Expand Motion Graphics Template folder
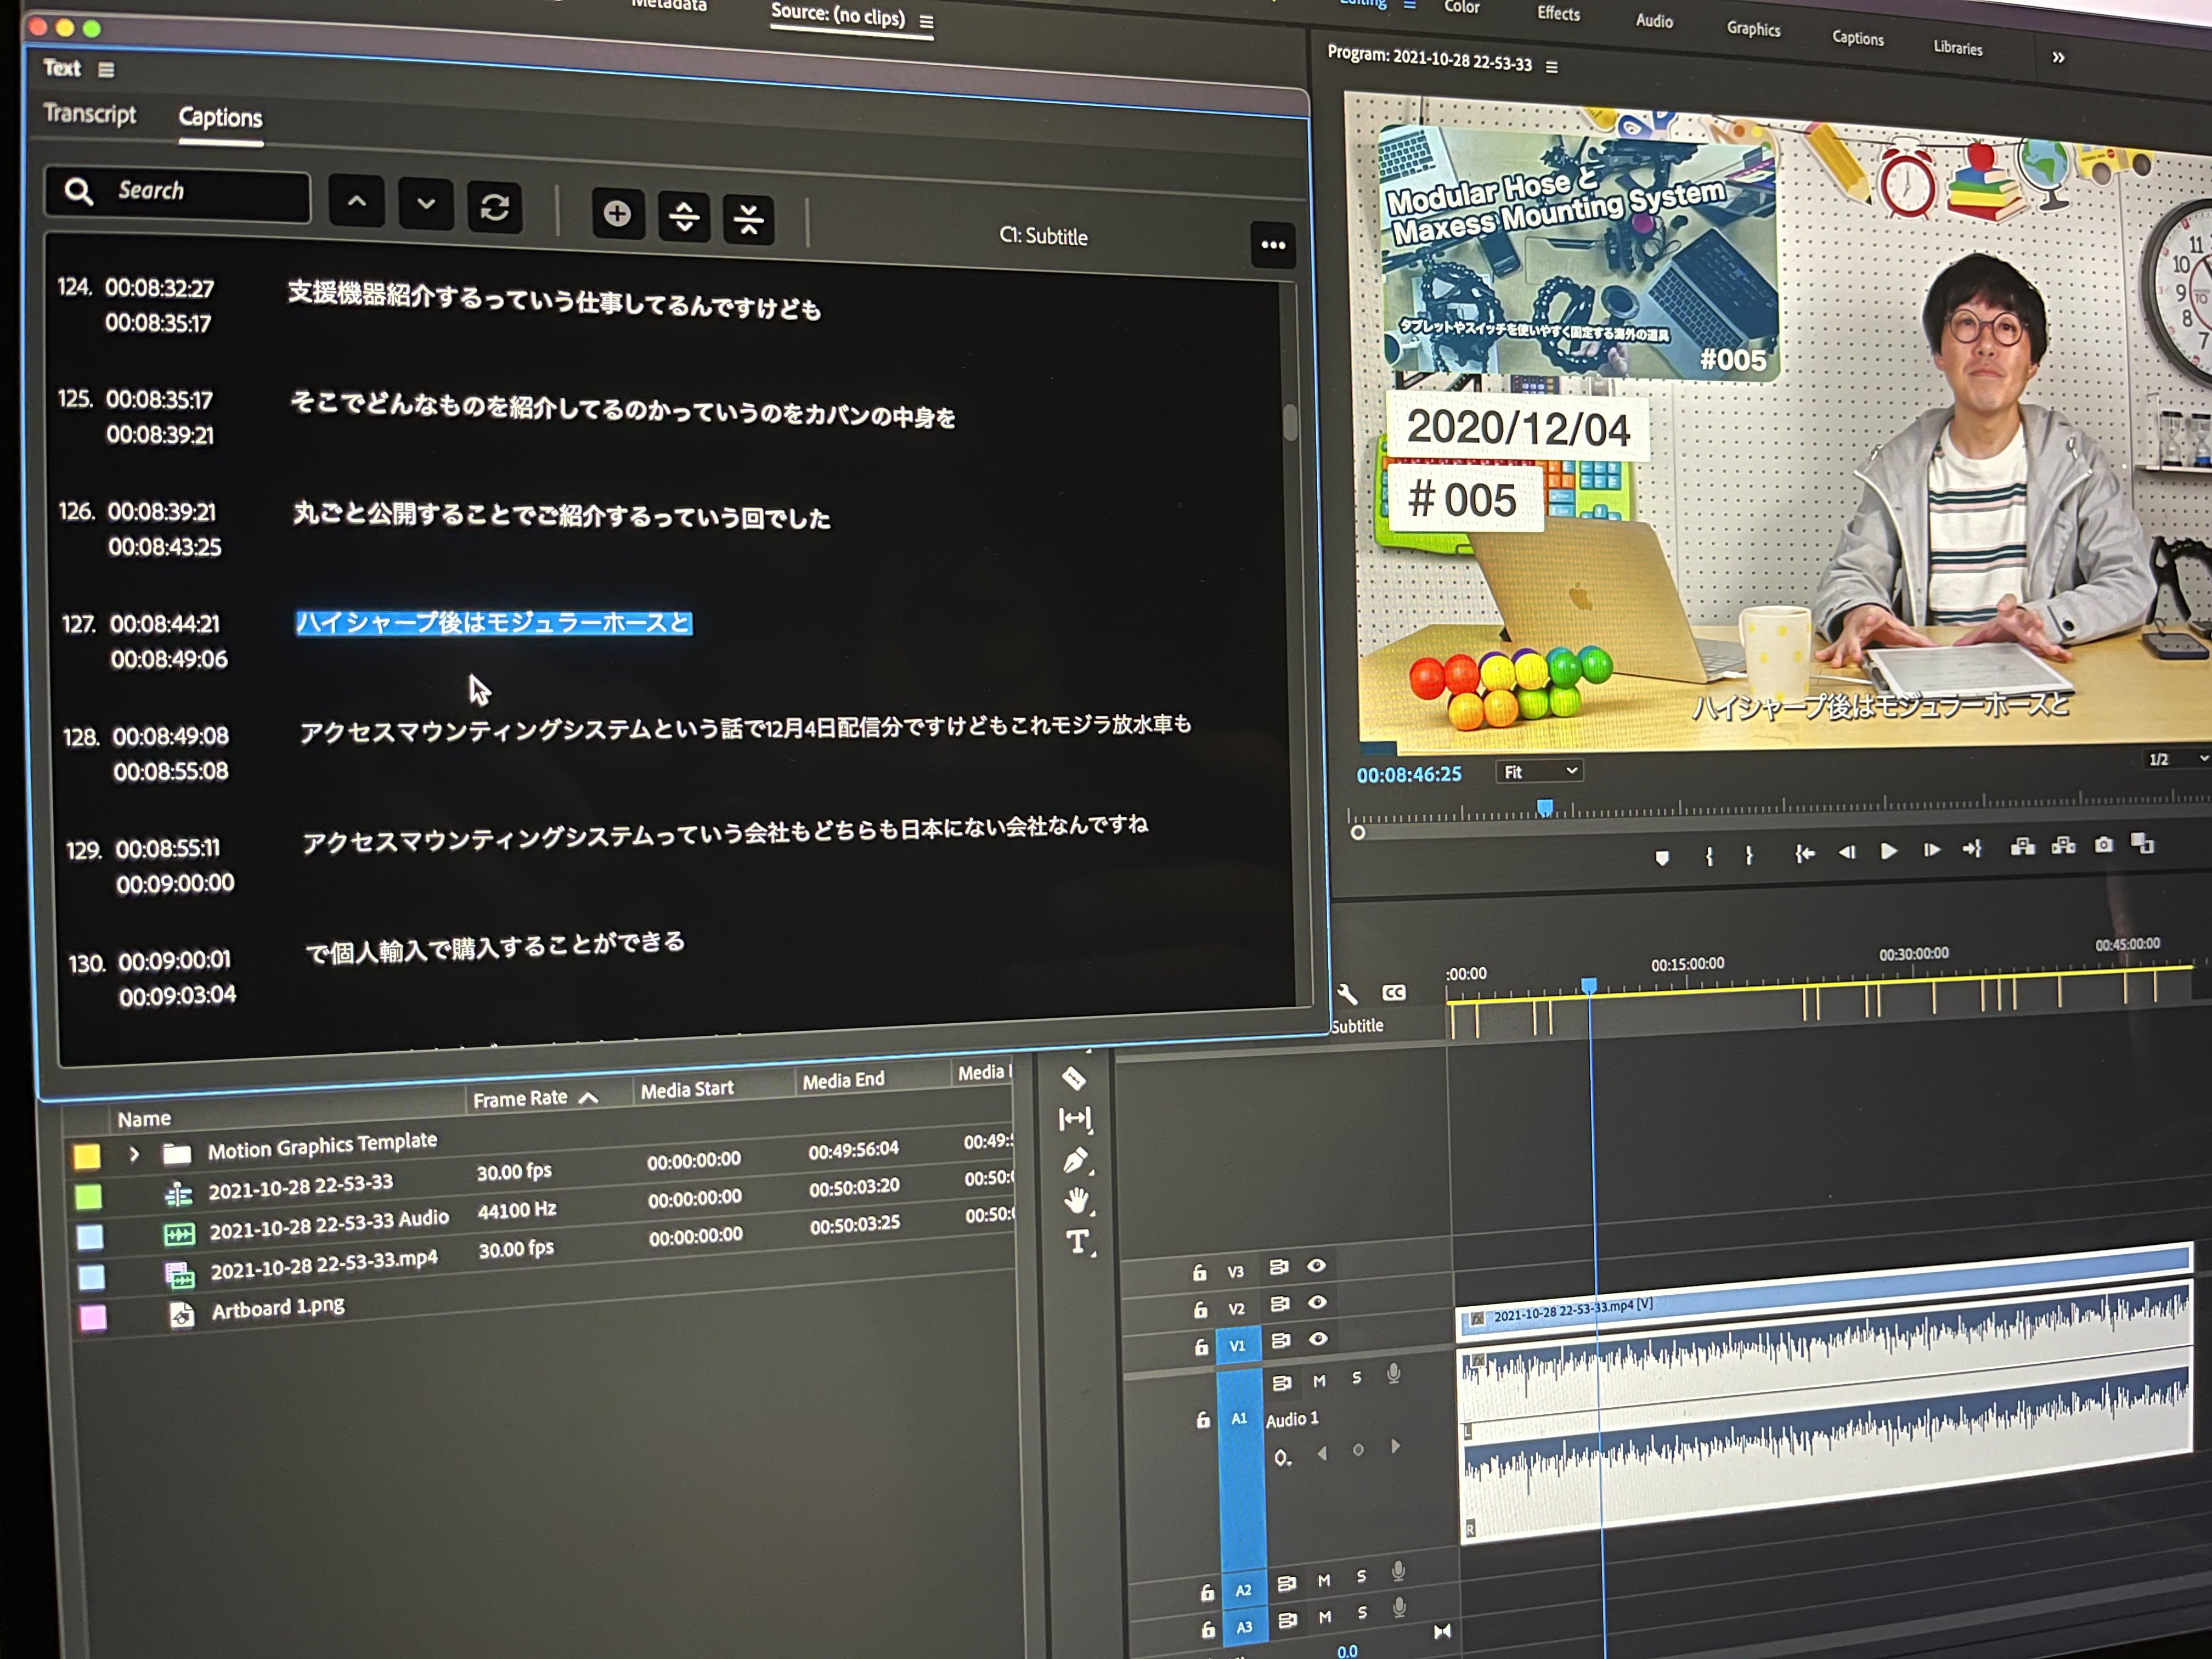The image size is (2212, 1659). [x=134, y=1154]
